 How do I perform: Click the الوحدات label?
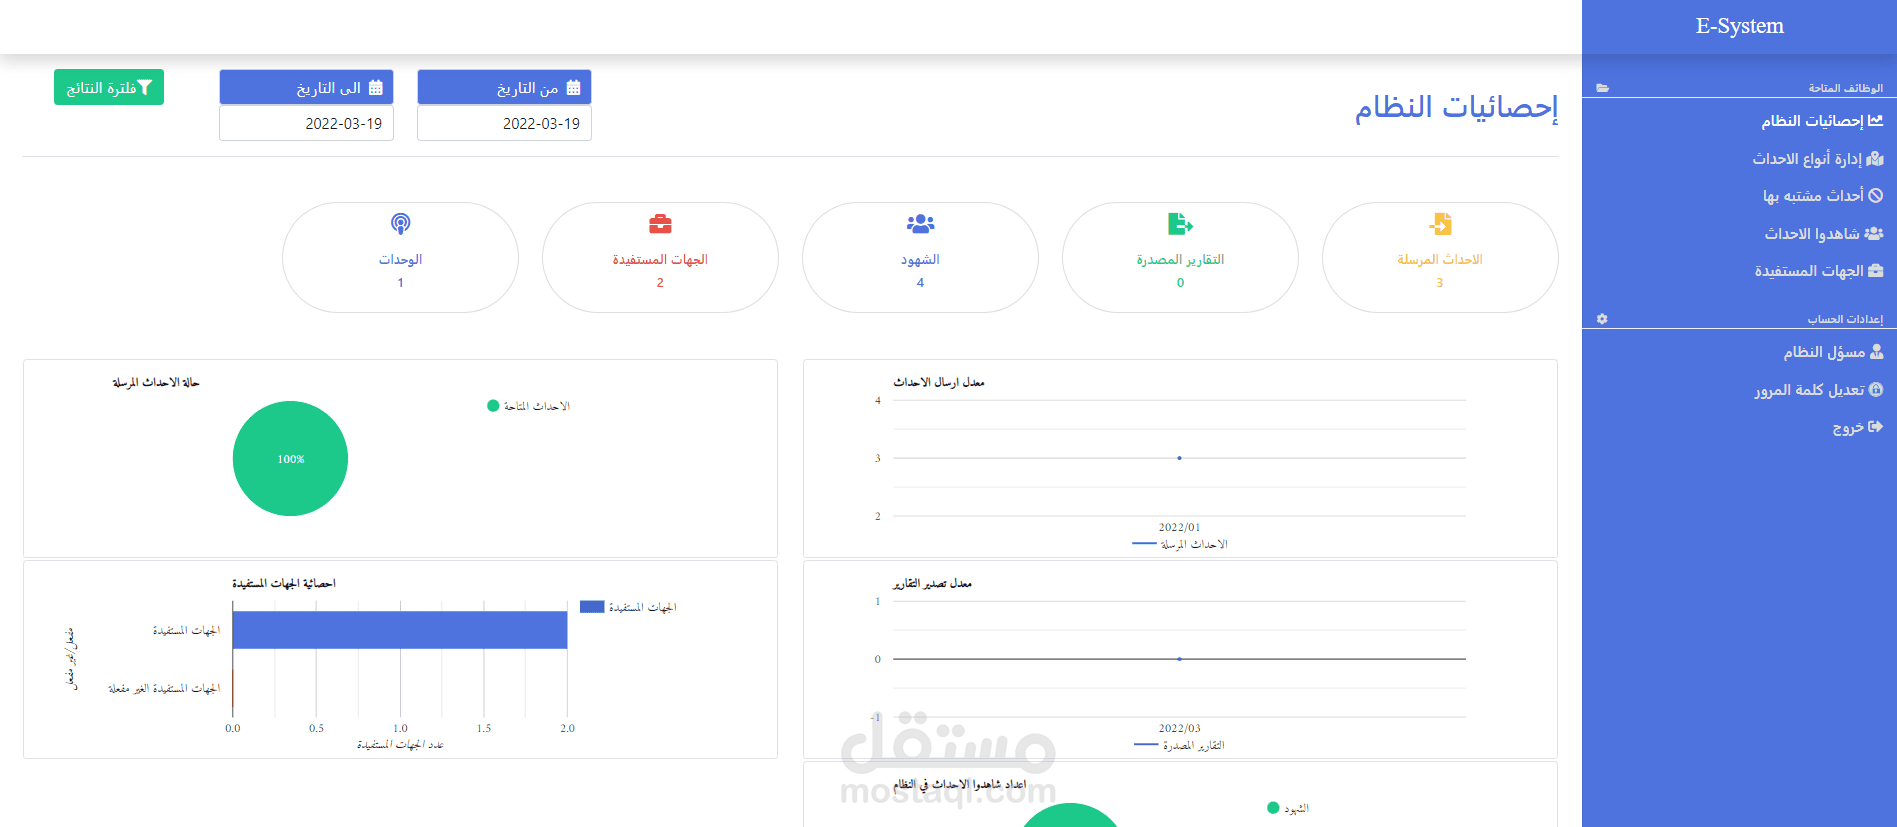(x=400, y=260)
